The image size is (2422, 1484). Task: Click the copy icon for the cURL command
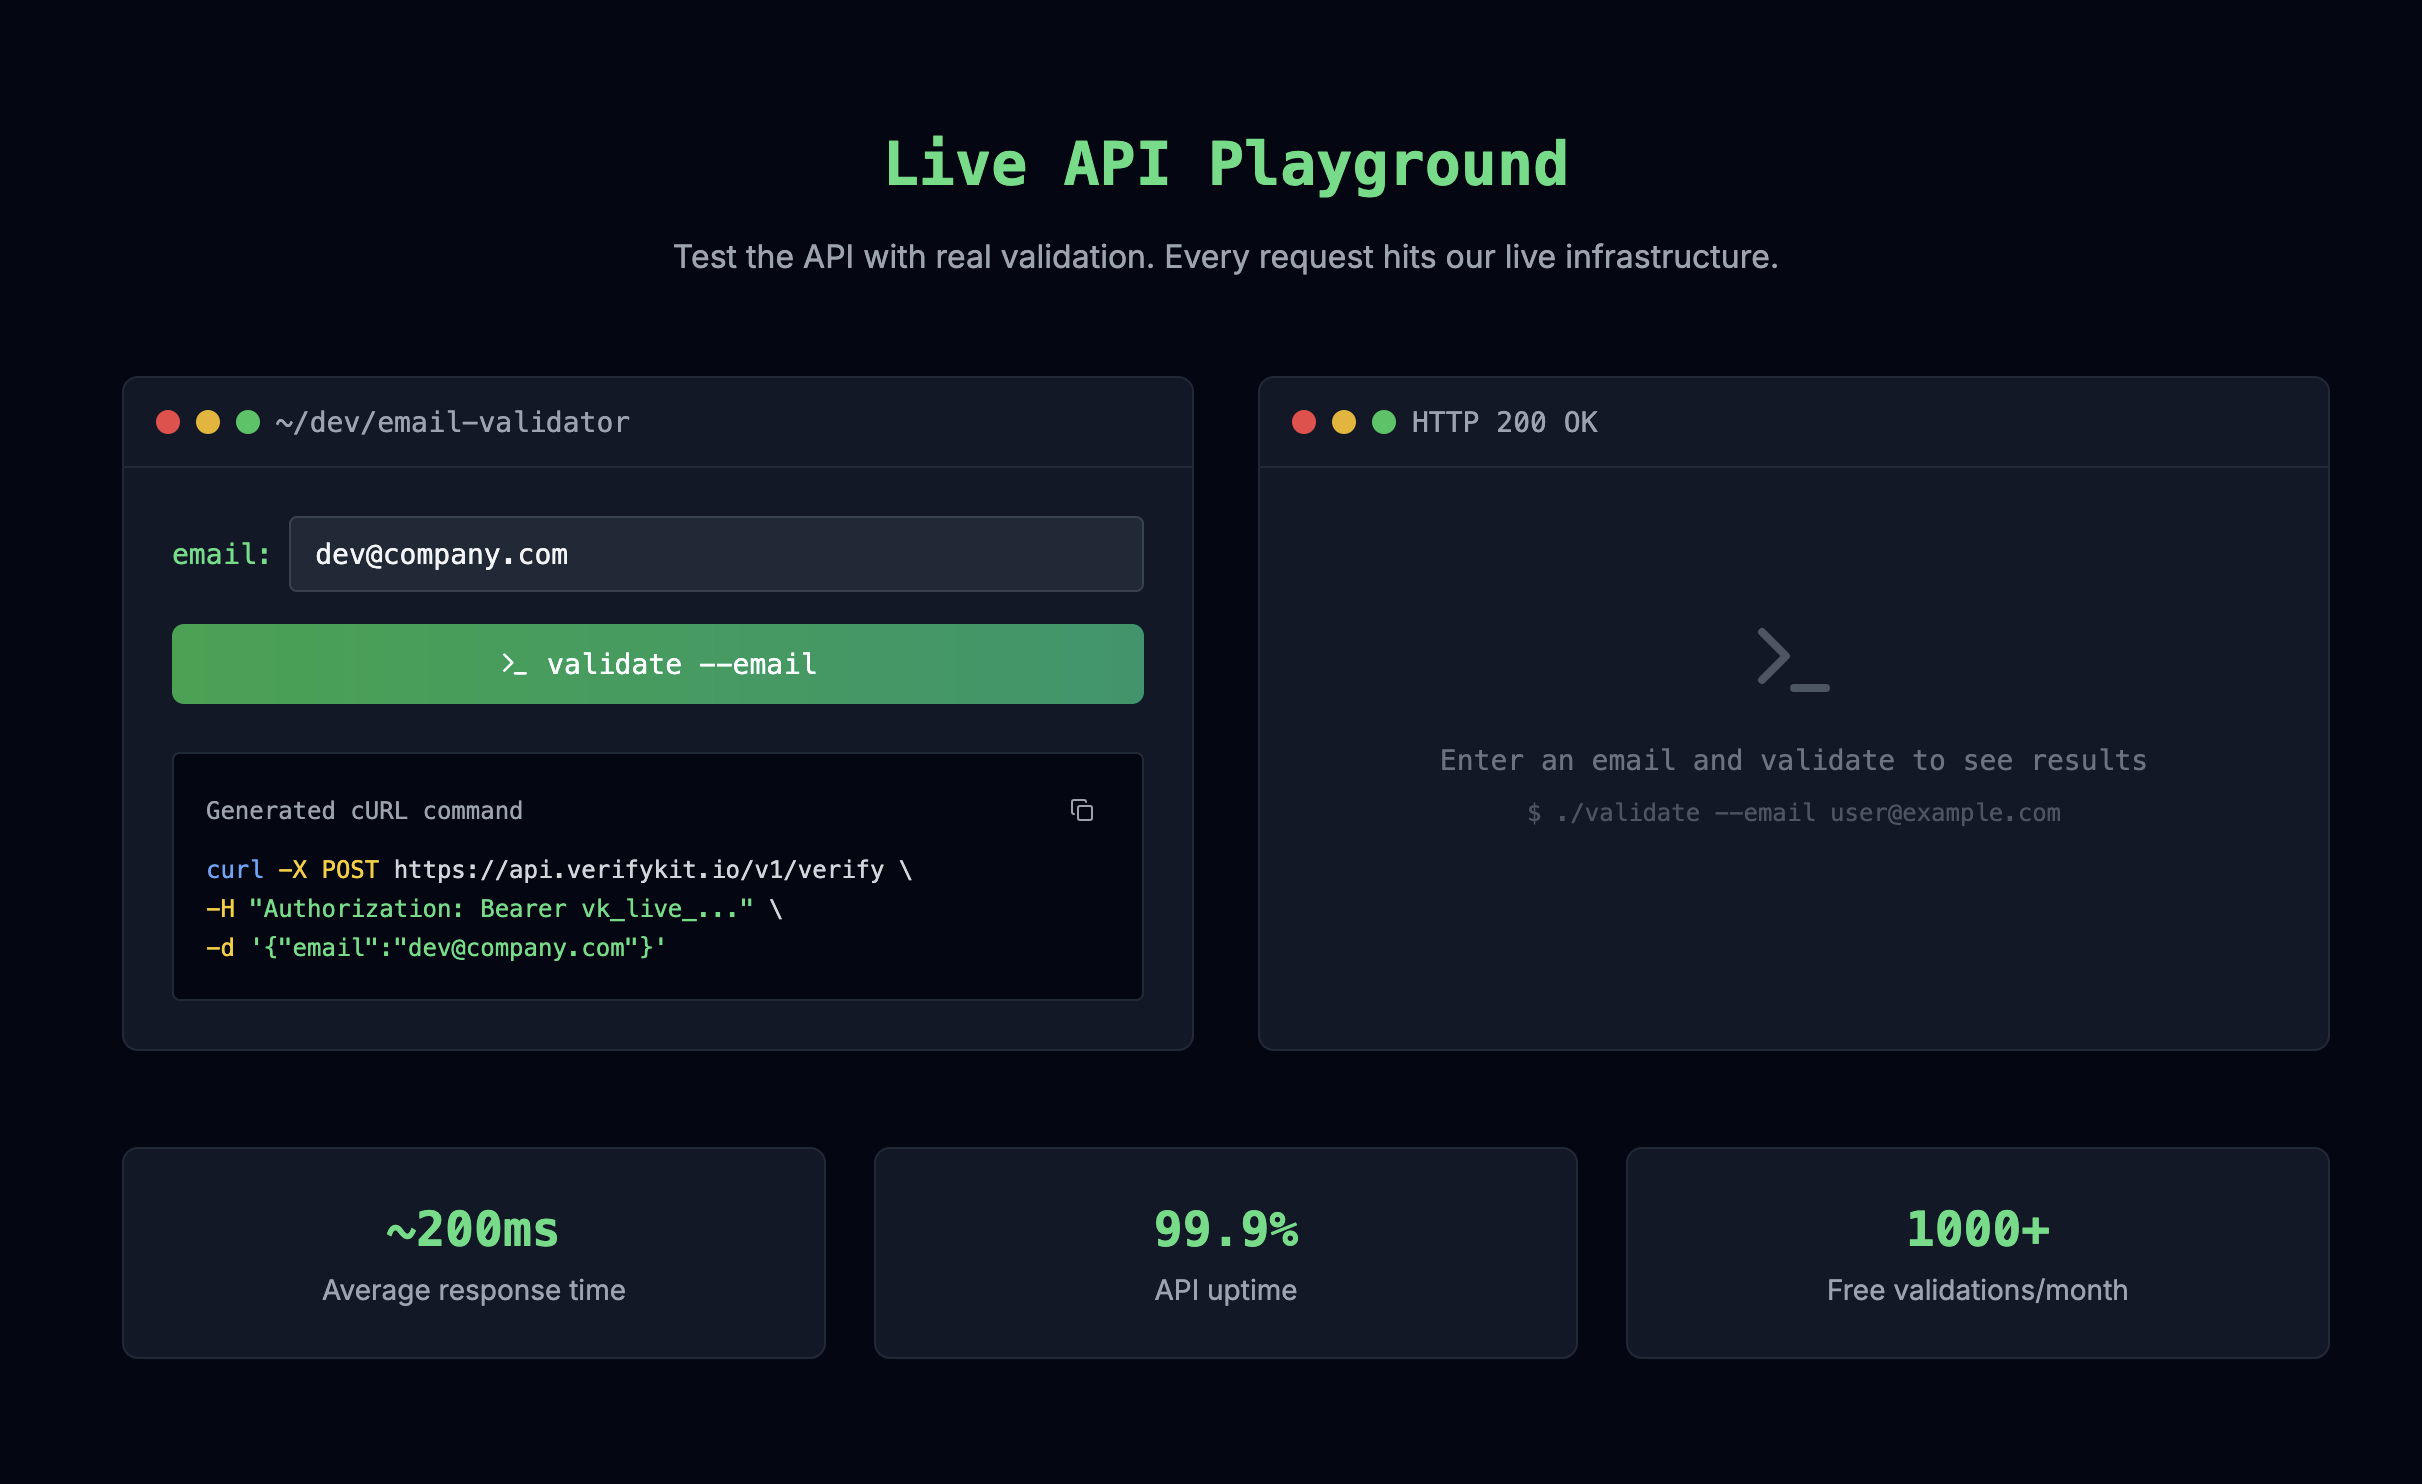1082,811
